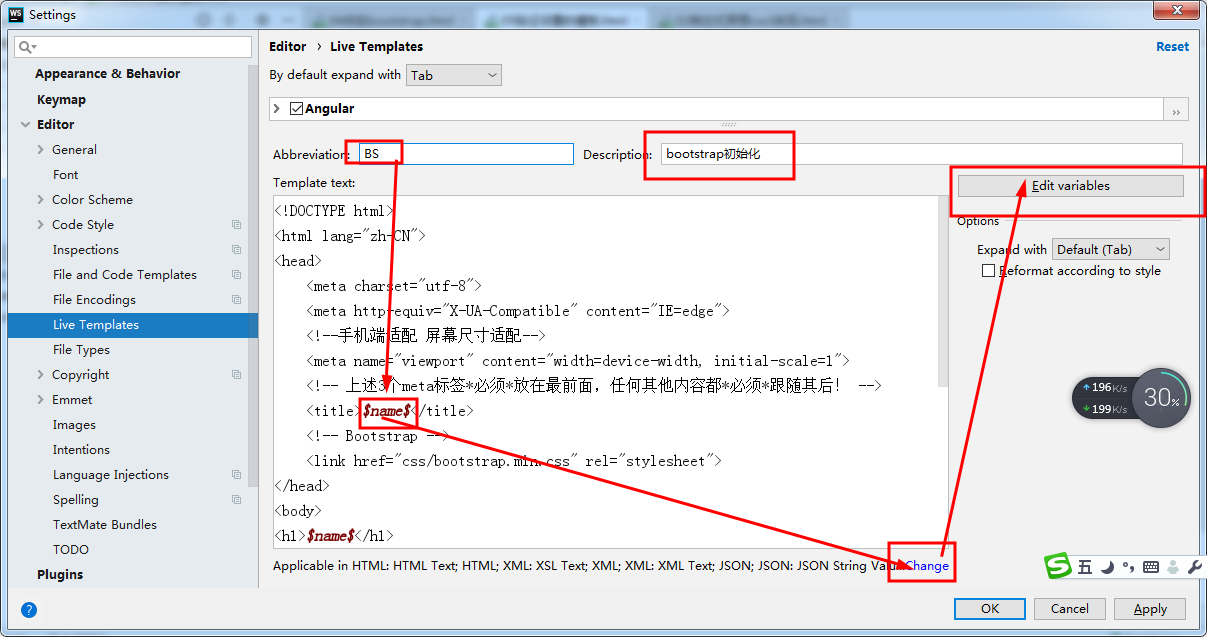This screenshot has height=637, width=1207.
Task: Select Plugins in settings tree
Action: (60, 575)
